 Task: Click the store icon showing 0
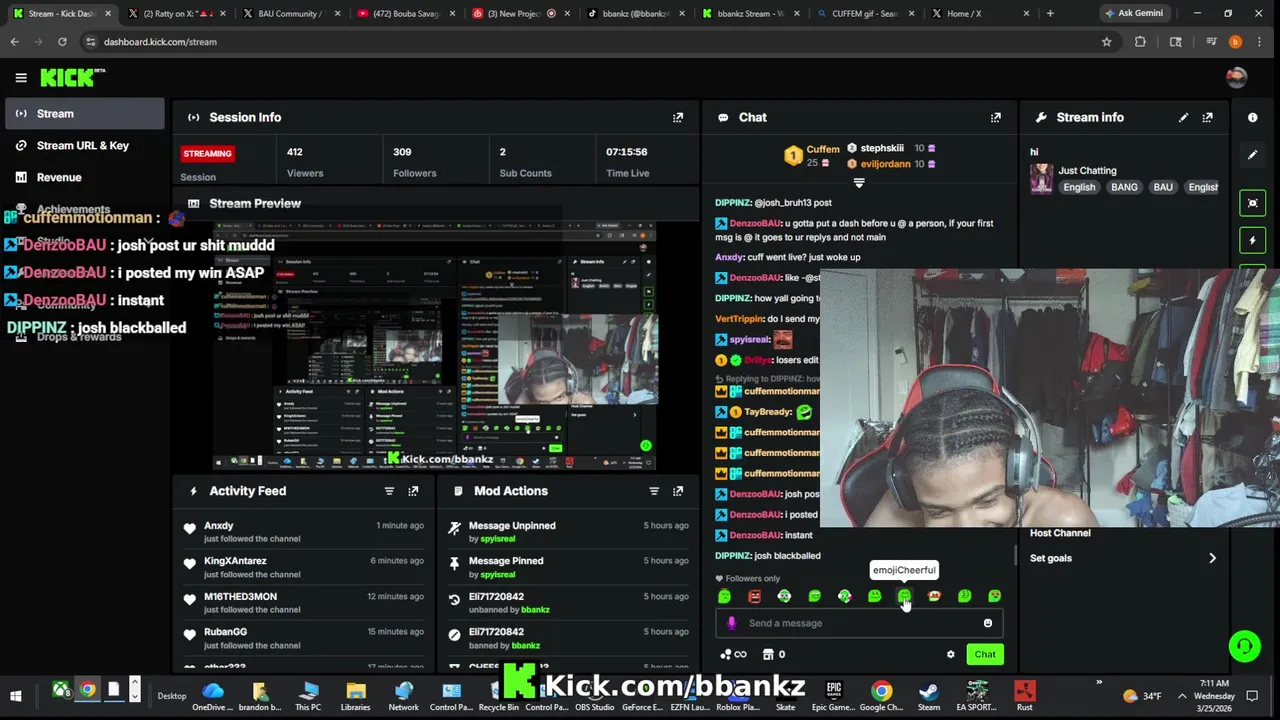tap(773, 654)
